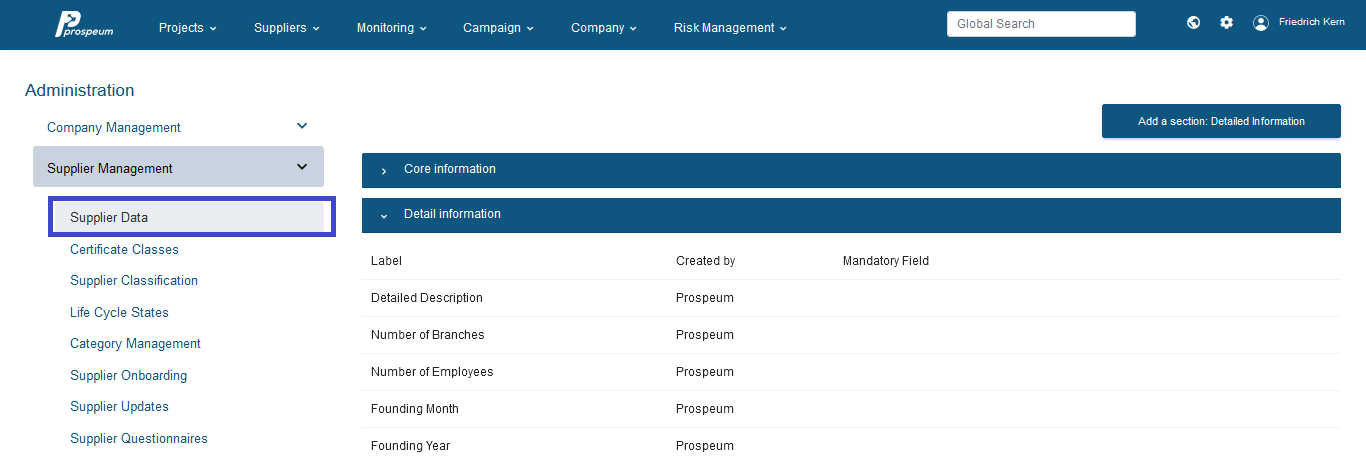Click Add a section: Detailed Information

[1221, 121]
